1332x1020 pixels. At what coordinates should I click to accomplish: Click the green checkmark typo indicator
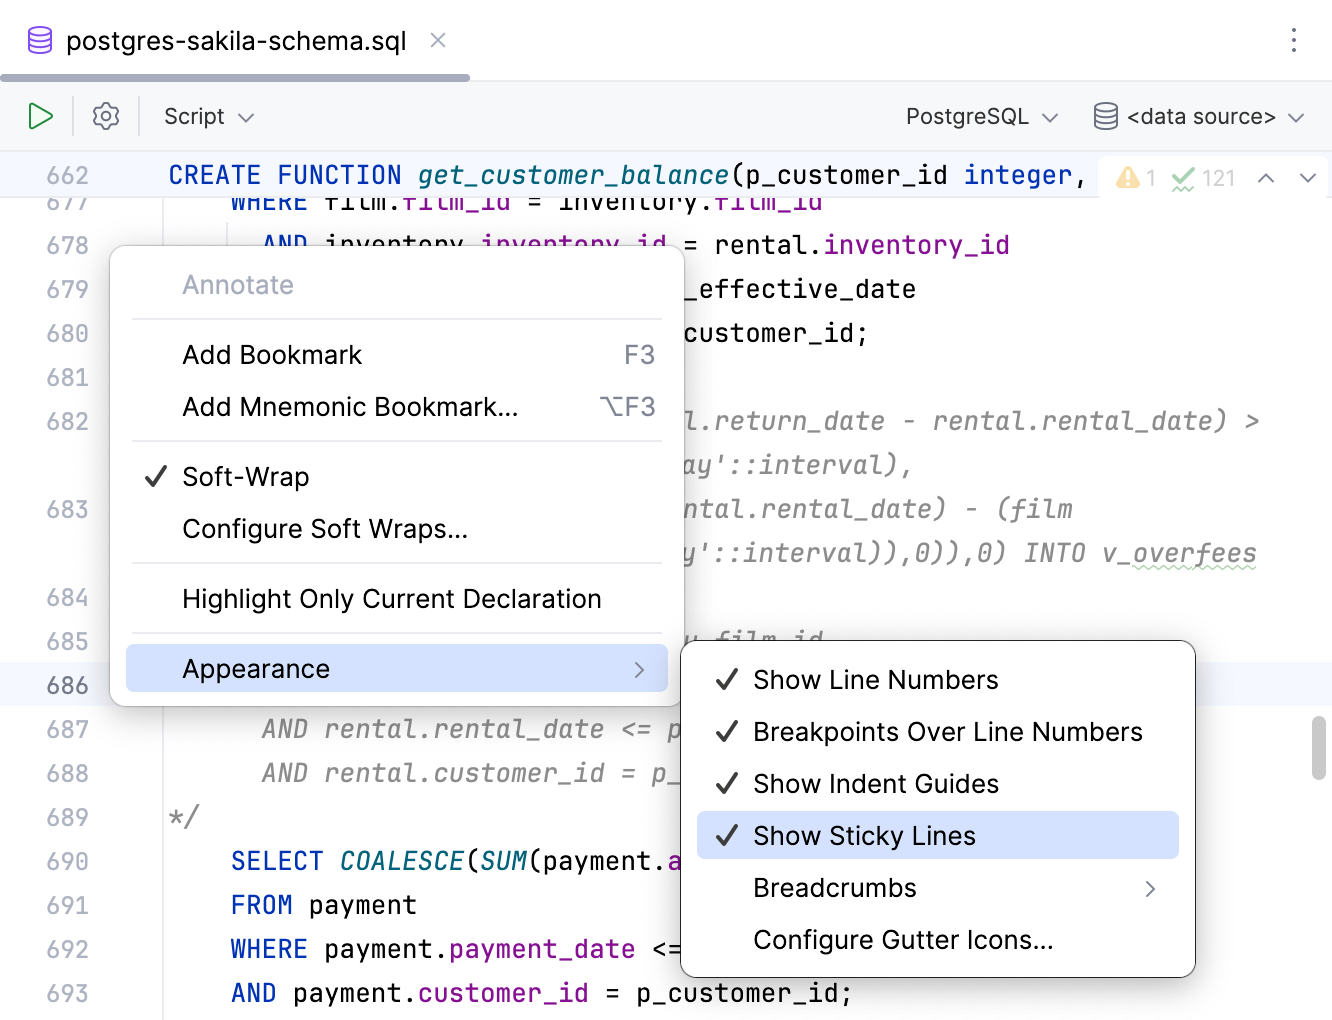pos(1184,178)
